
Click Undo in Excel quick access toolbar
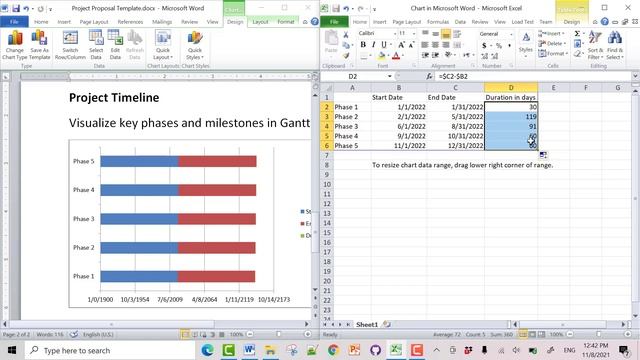(346, 8)
